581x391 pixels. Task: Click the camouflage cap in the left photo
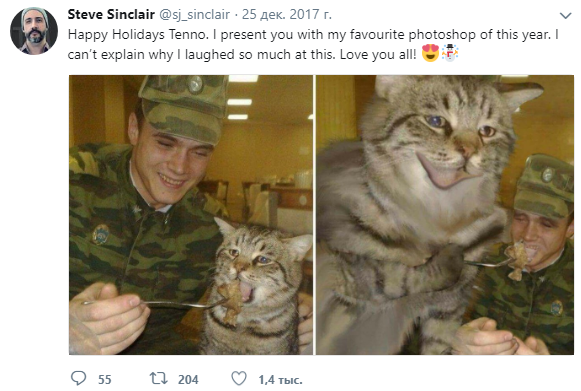coord(183,107)
